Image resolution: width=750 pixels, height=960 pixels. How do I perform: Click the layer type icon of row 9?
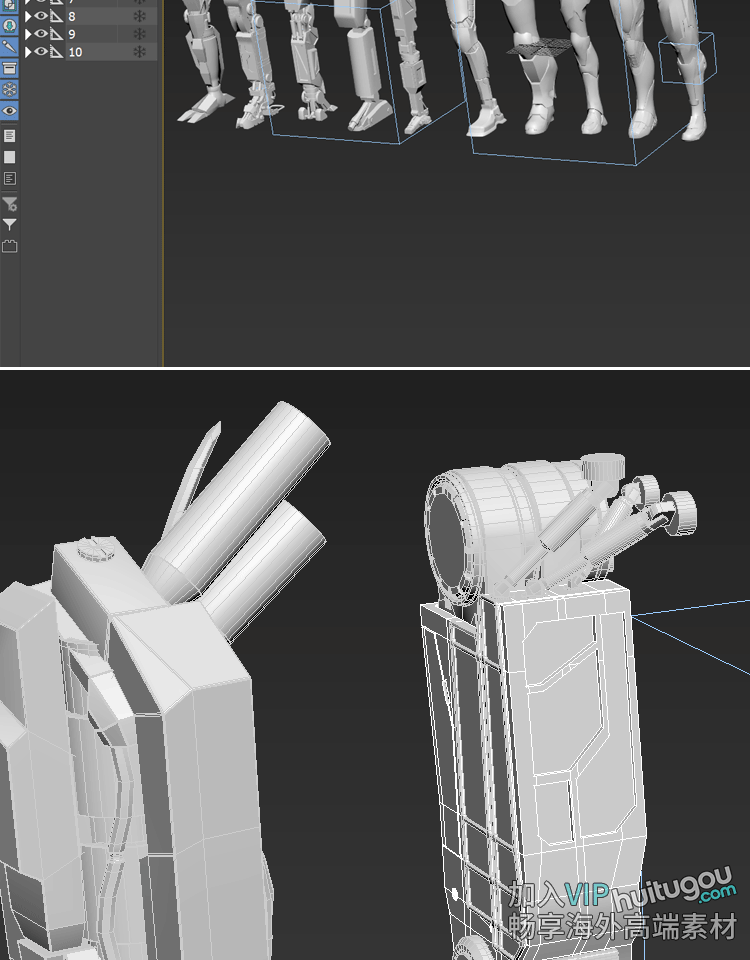56,34
